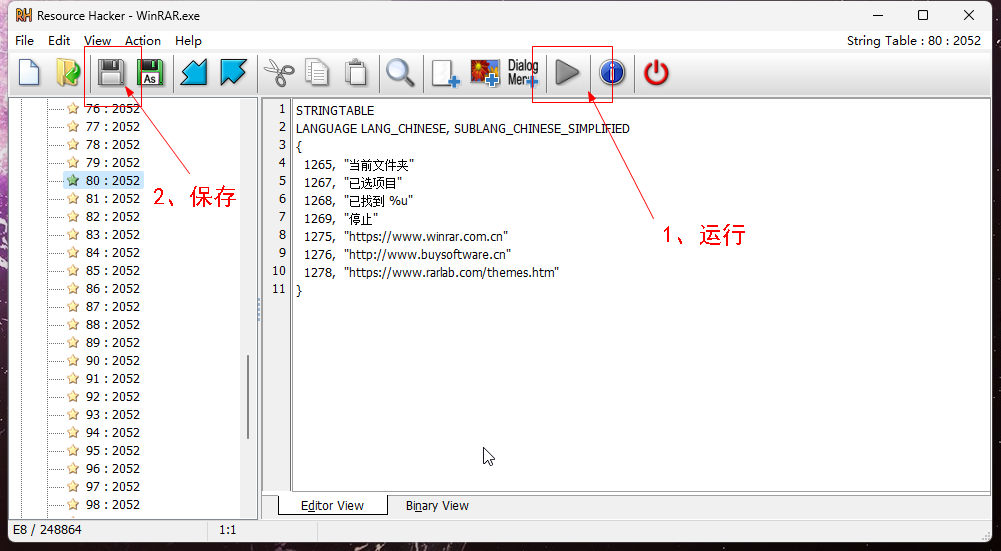Select tree item 86 : 2052
1001x551 pixels.
(113, 289)
